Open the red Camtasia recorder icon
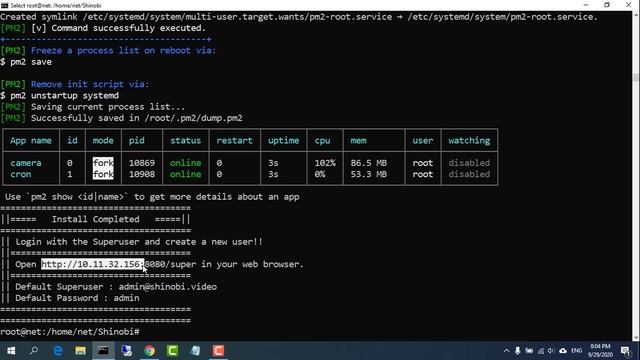Image resolution: width=640 pixels, height=360 pixels. point(218,351)
